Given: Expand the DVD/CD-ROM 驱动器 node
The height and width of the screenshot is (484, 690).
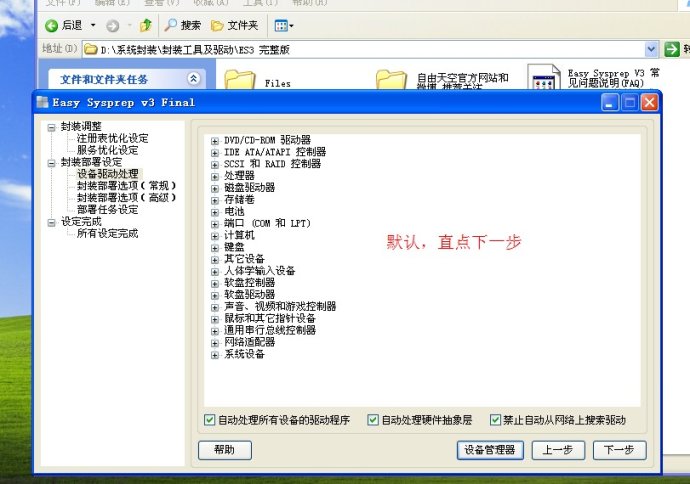Looking at the screenshot, I should point(215,141).
